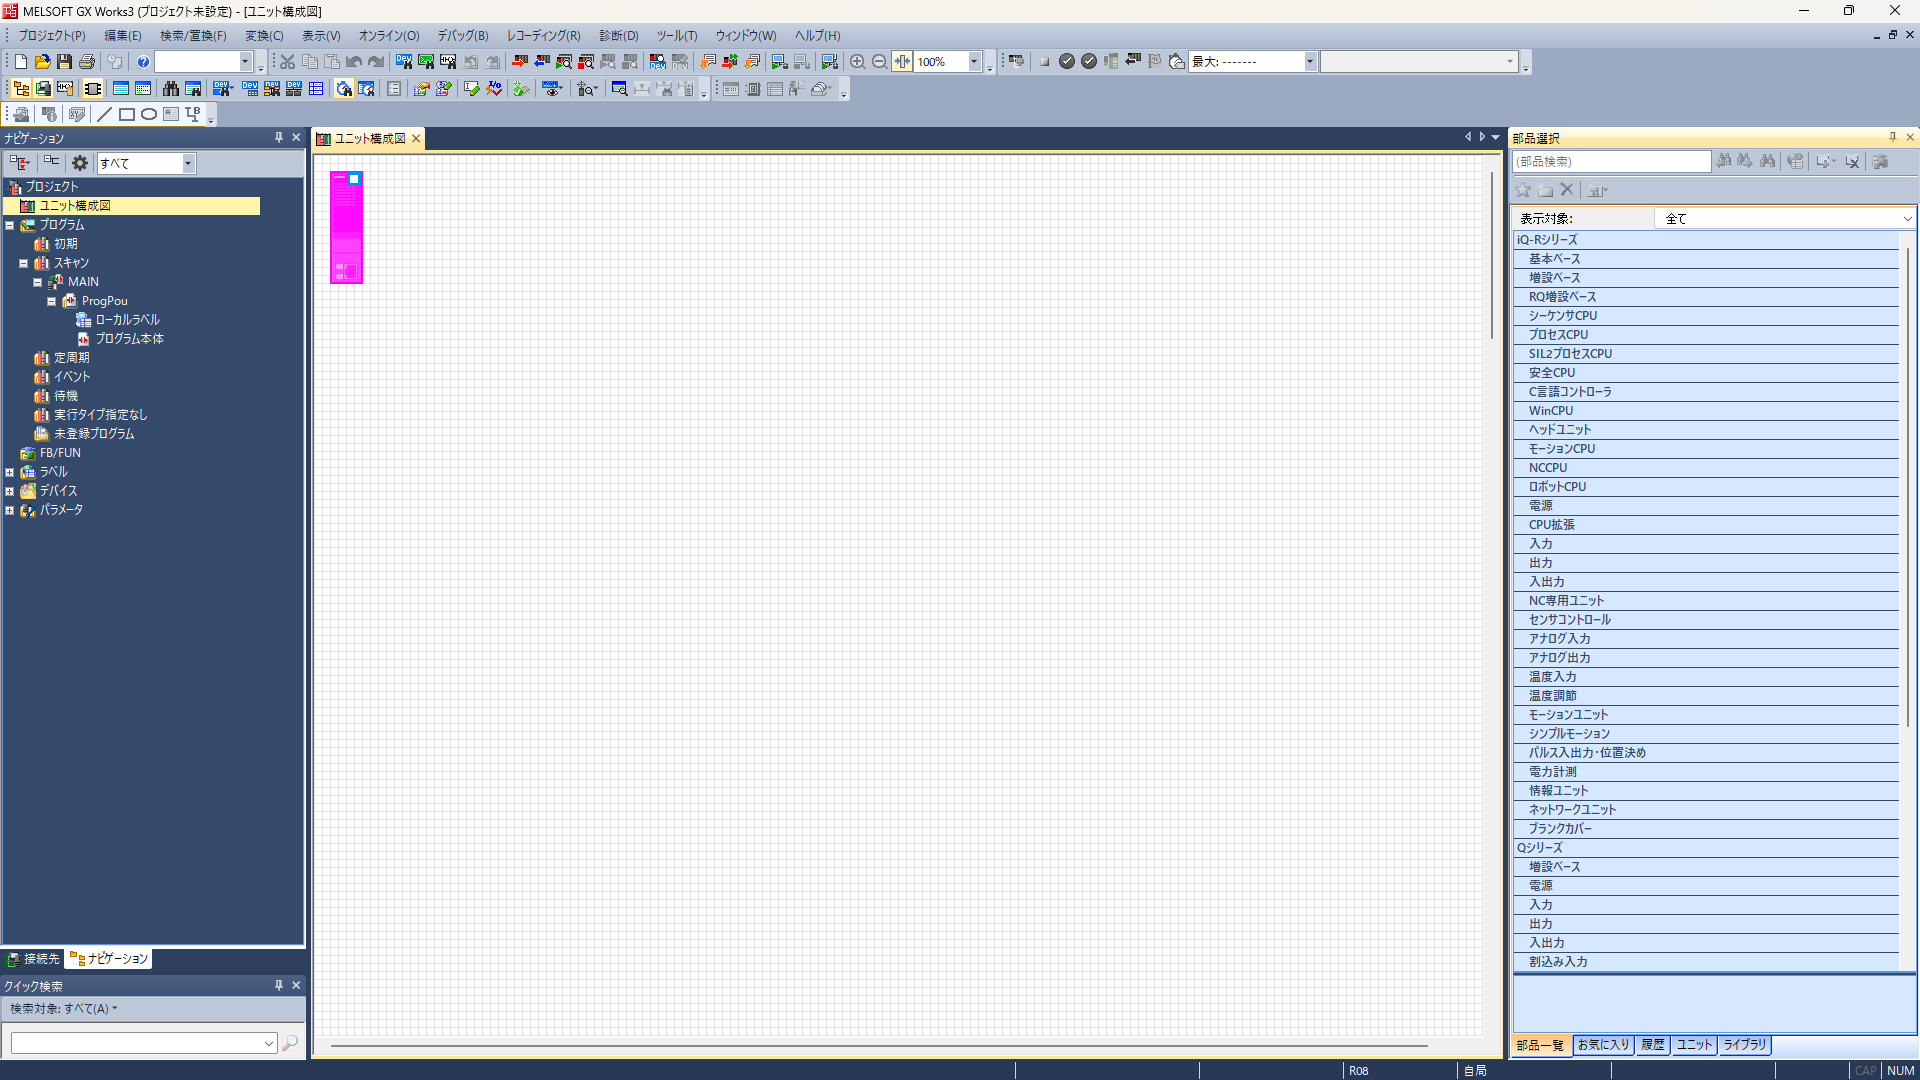The image size is (1920, 1080).
Task: Pin the ナビゲーション panel
Action: [x=279, y=138]
